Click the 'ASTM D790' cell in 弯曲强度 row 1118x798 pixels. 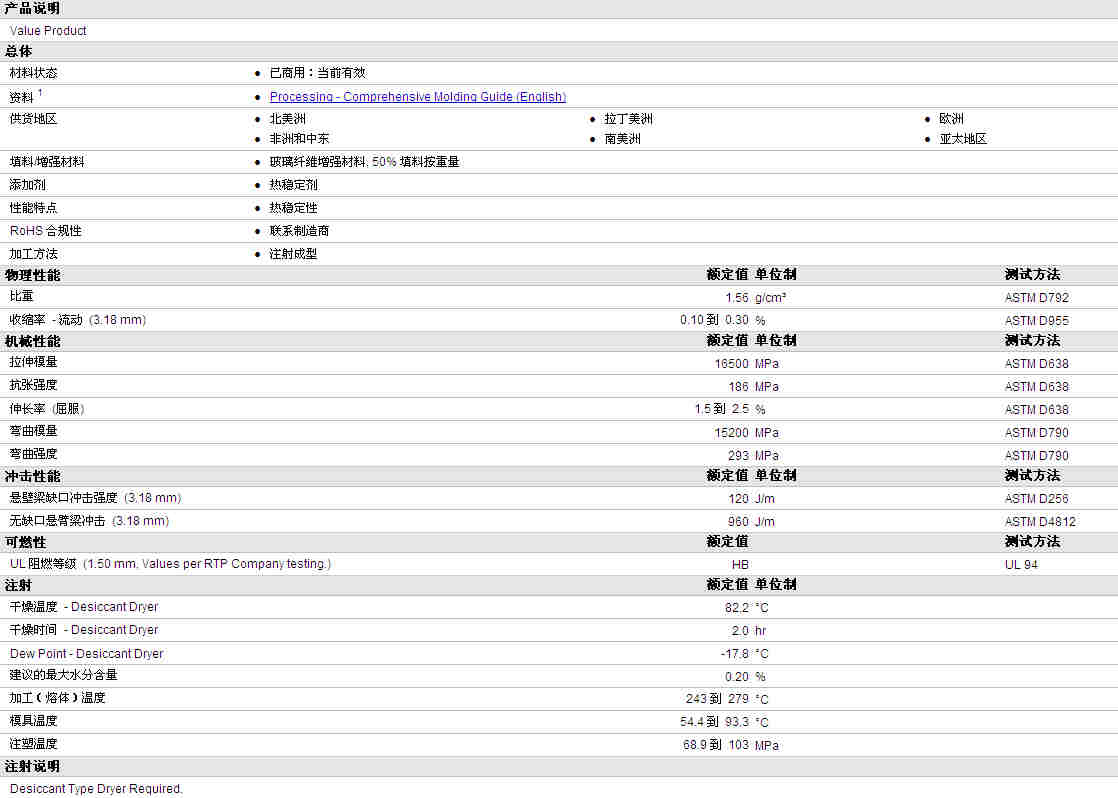click(1037, 456)
